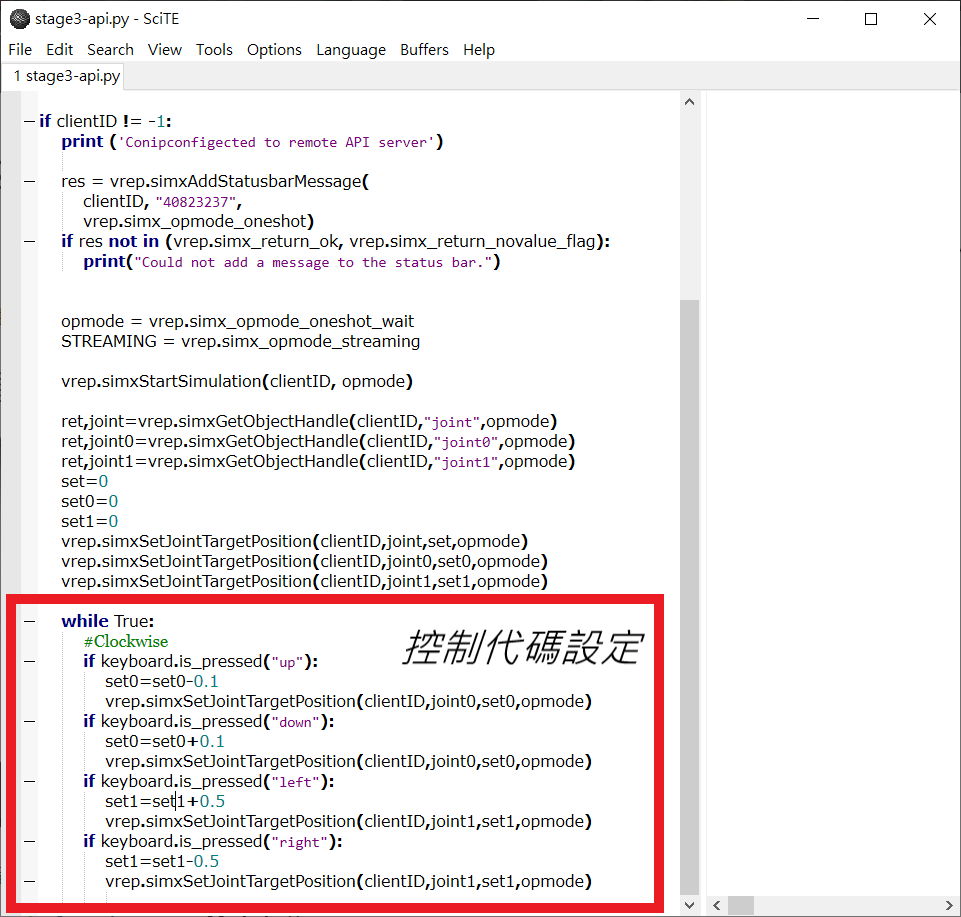
Task: Click 'vrep.simx_opmode_oneshot)' line
Action: [199, 221]
